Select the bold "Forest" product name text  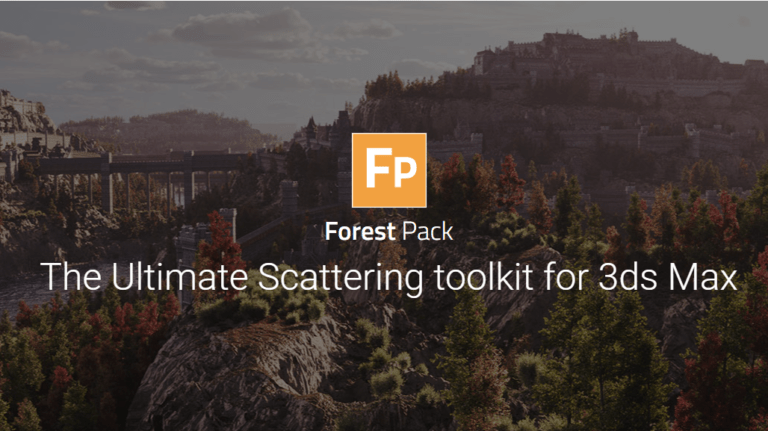[x=360, y=231]
